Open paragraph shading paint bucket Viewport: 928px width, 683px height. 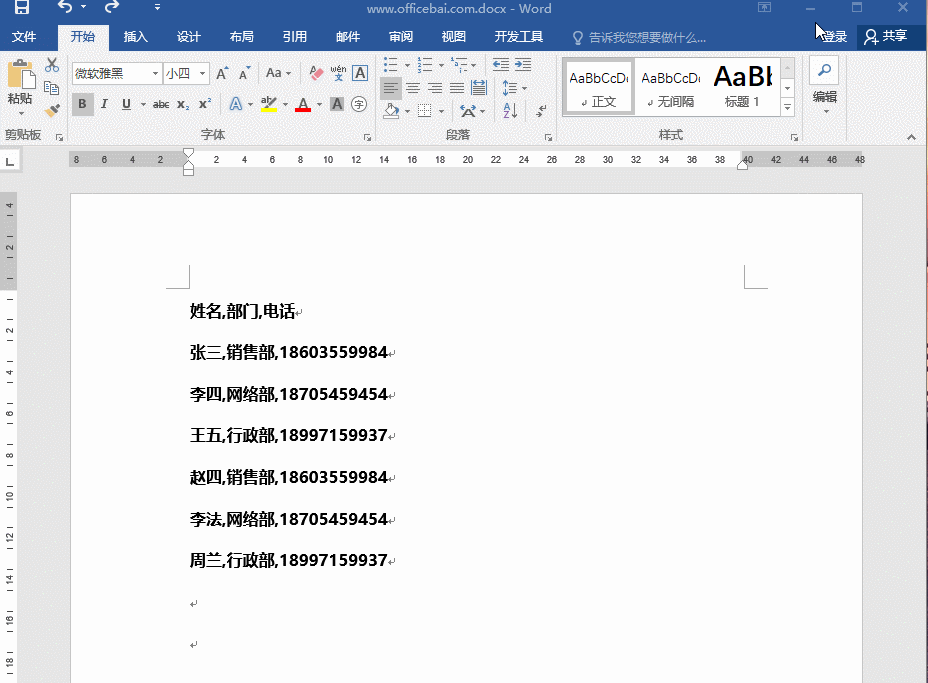[x=391, y=111]
